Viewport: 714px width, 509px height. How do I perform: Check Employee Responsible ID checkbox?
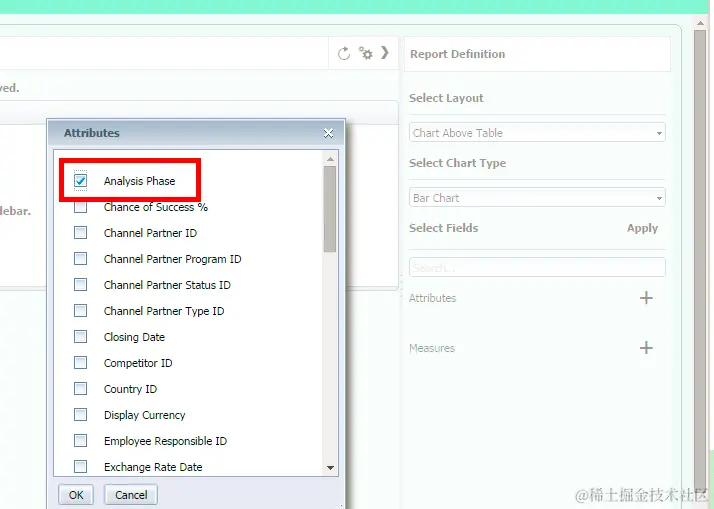click(81, 440)
